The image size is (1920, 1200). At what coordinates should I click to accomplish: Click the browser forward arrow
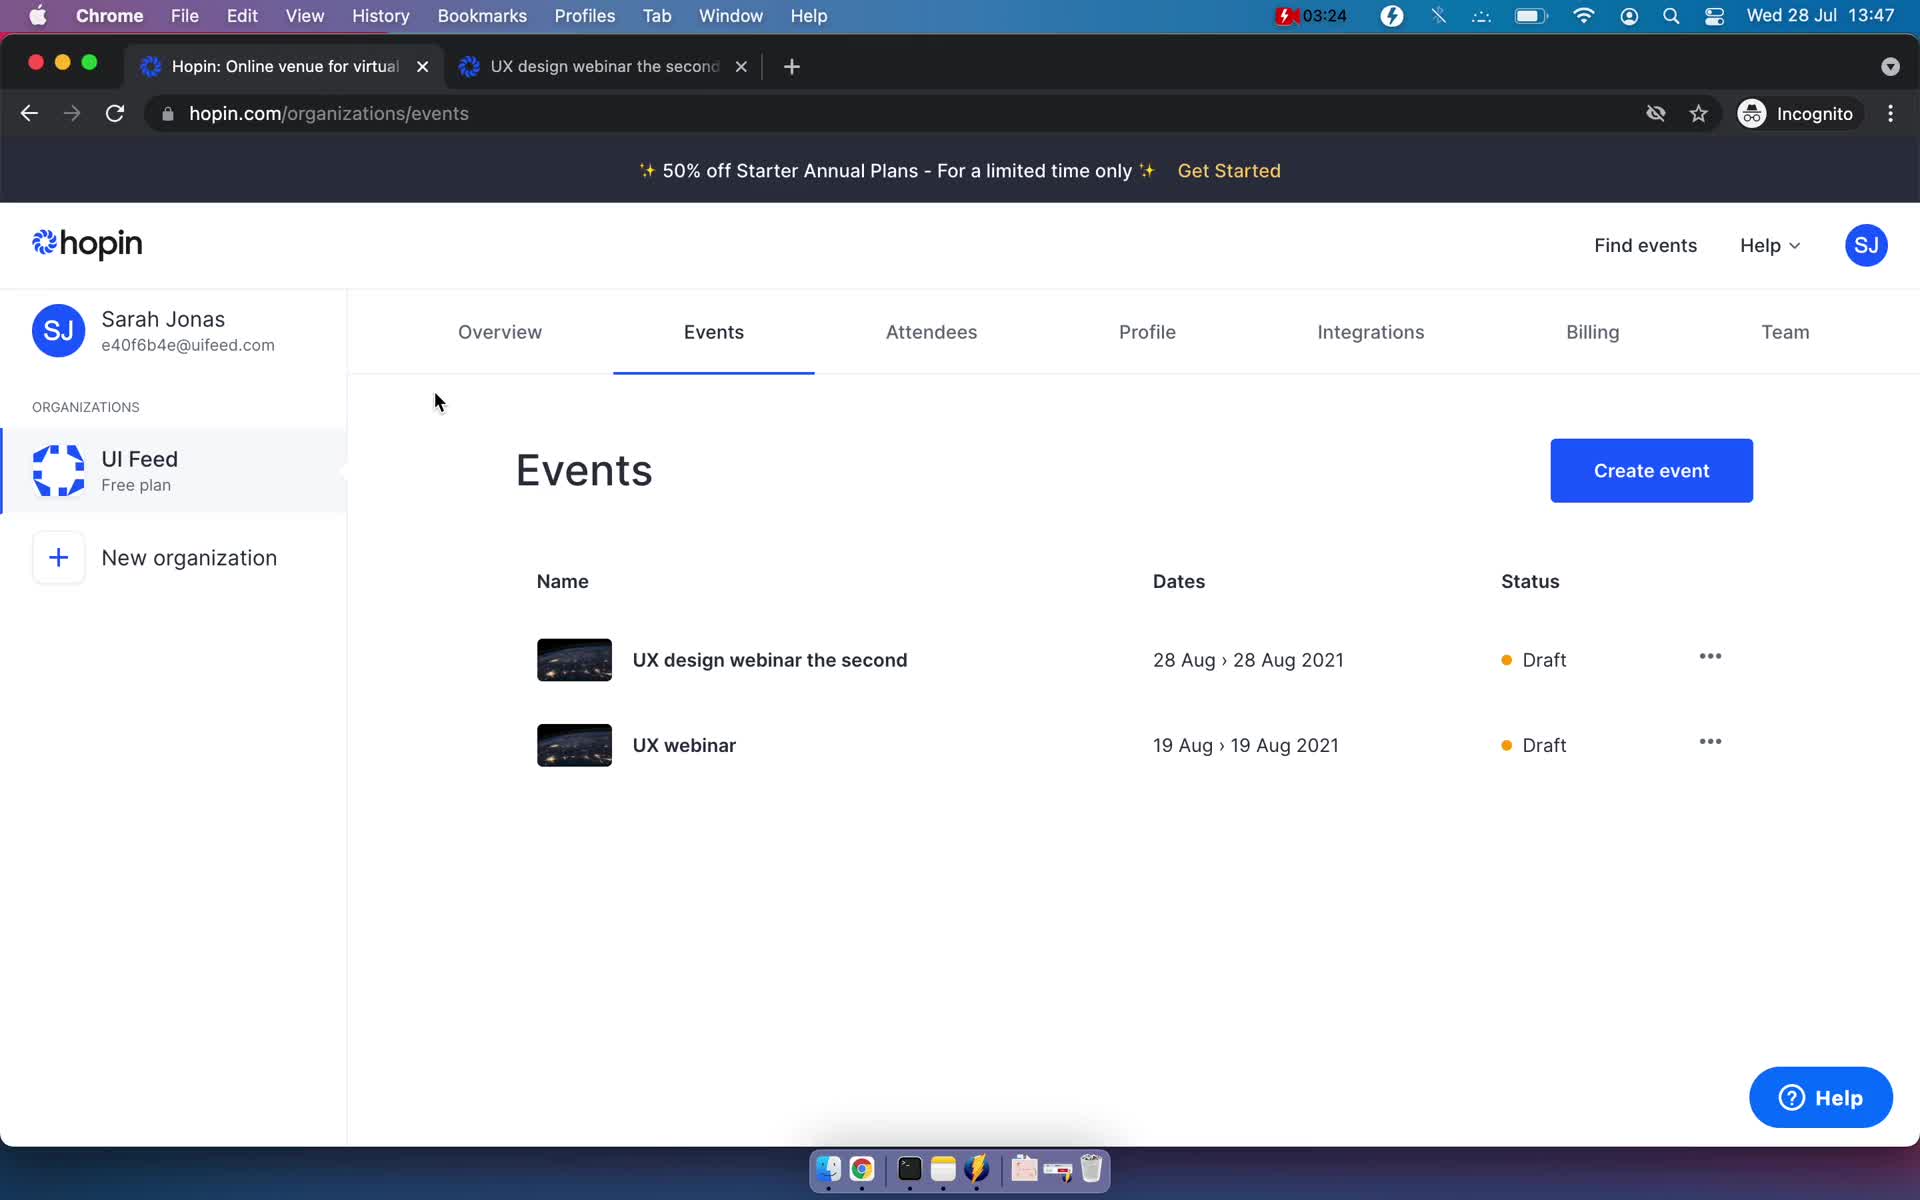click(72, 113)
